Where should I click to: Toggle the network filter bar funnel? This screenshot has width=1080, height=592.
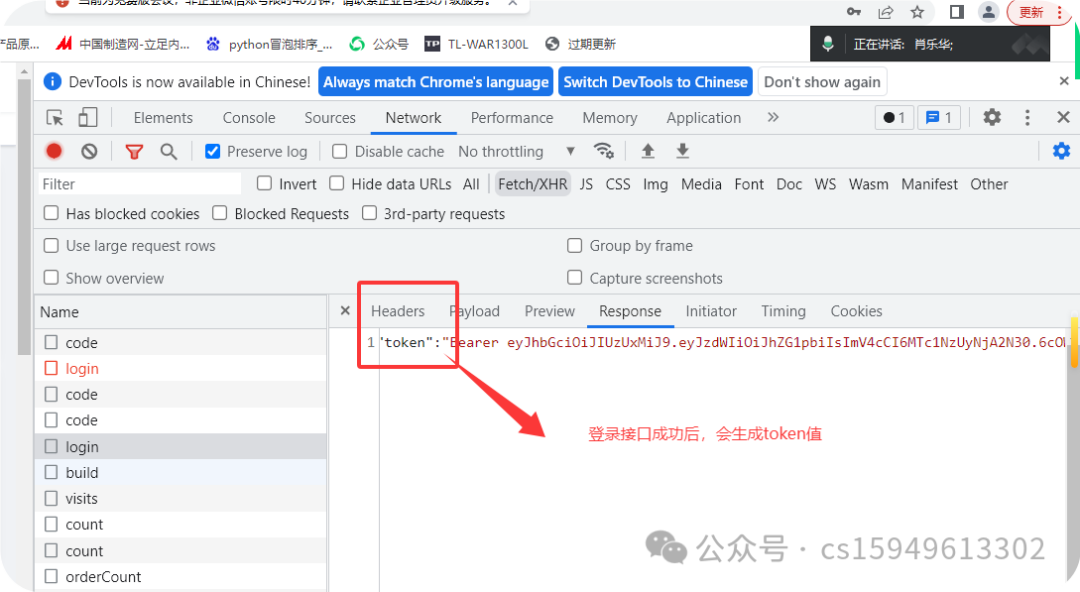[134, 151]
